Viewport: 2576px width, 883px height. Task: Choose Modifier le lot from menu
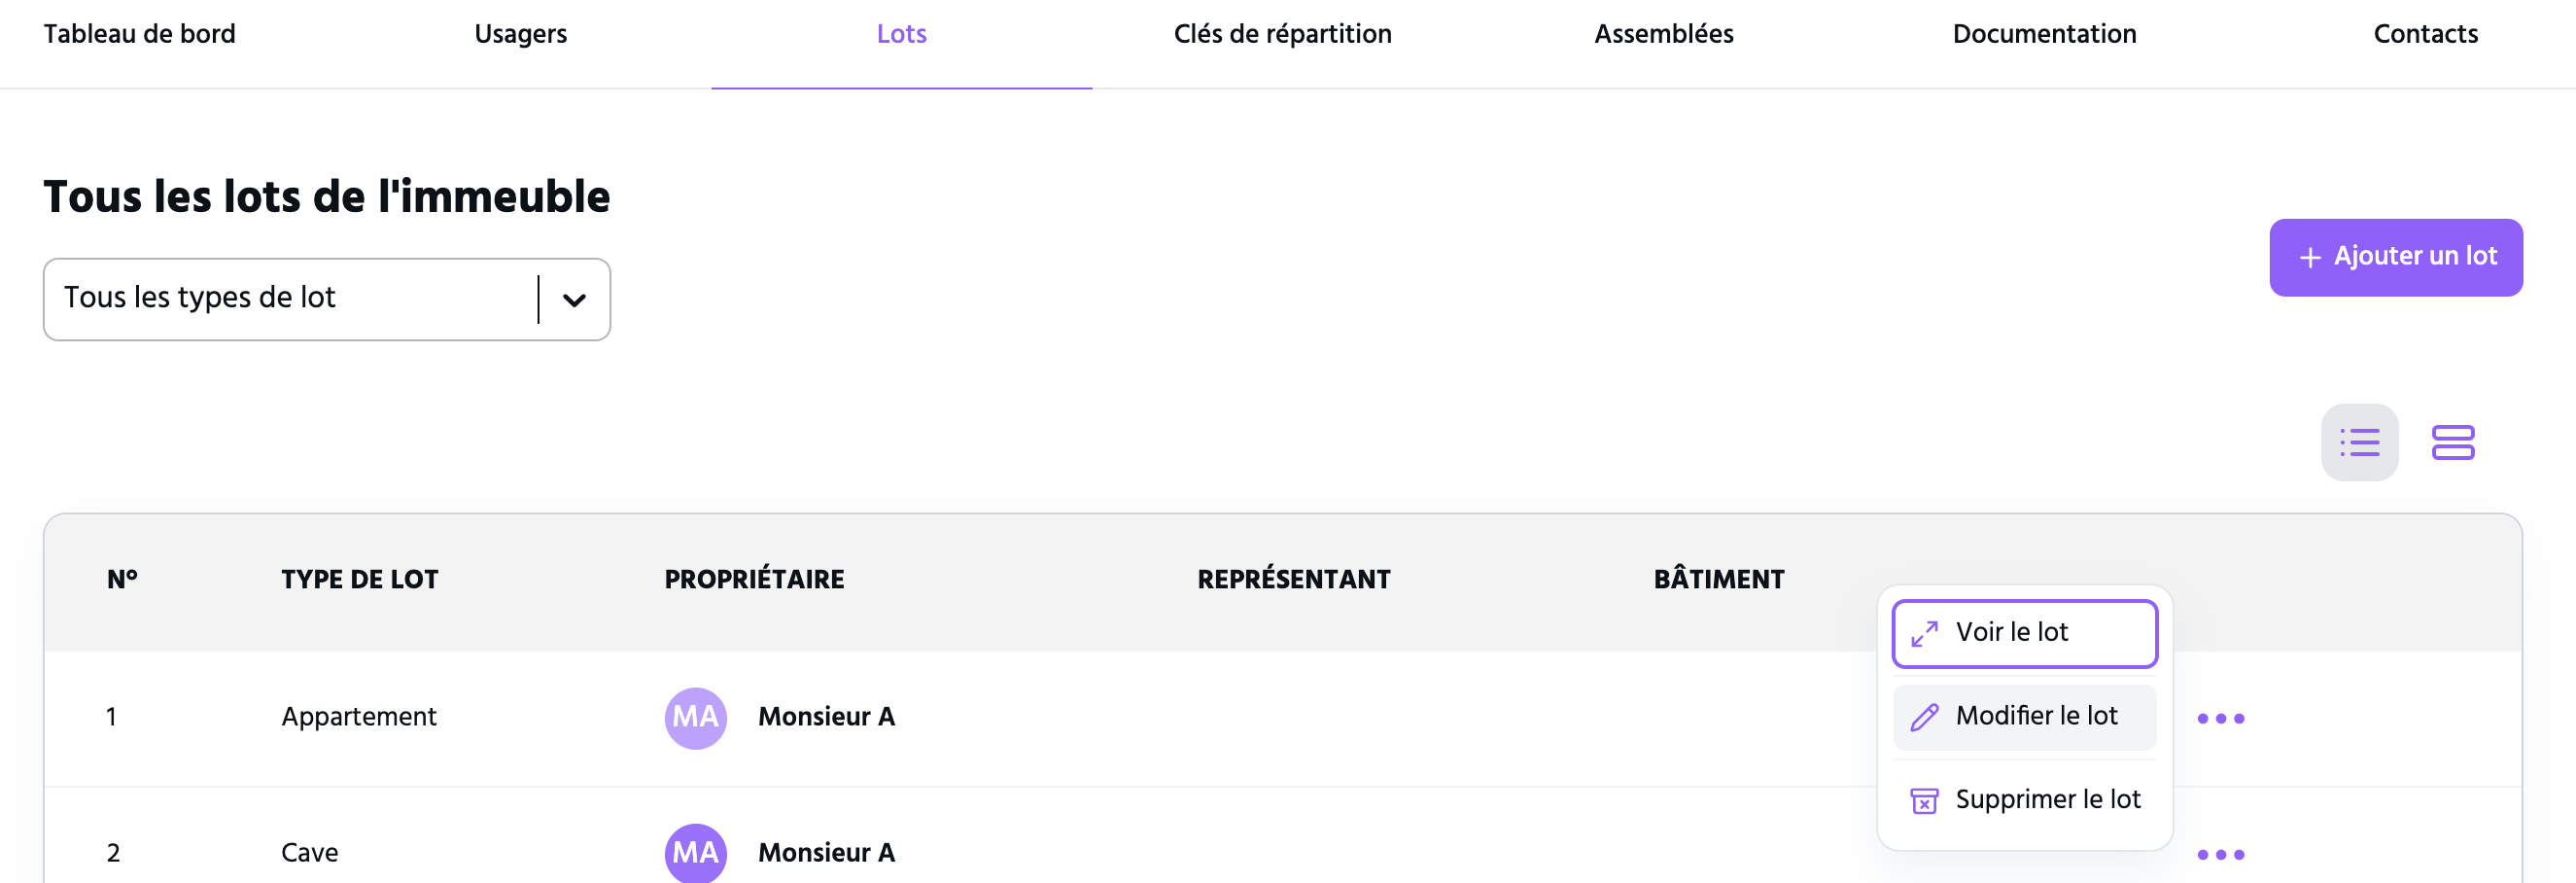tap(2024, 716)
